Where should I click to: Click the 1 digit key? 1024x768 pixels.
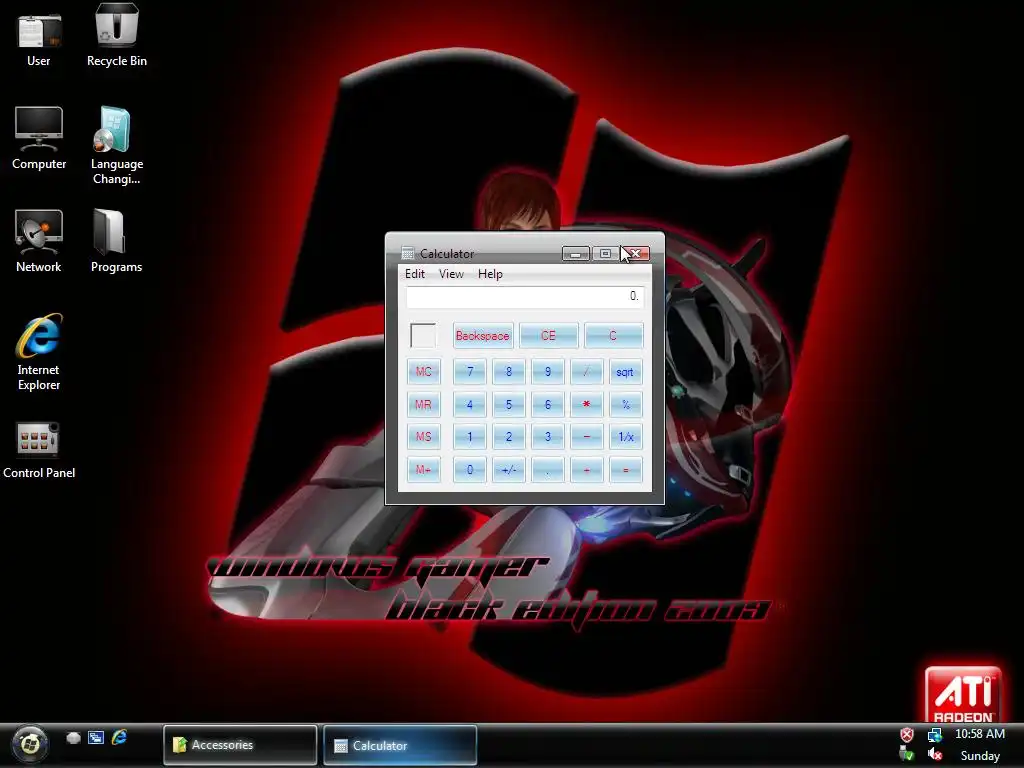coord(470,437)
